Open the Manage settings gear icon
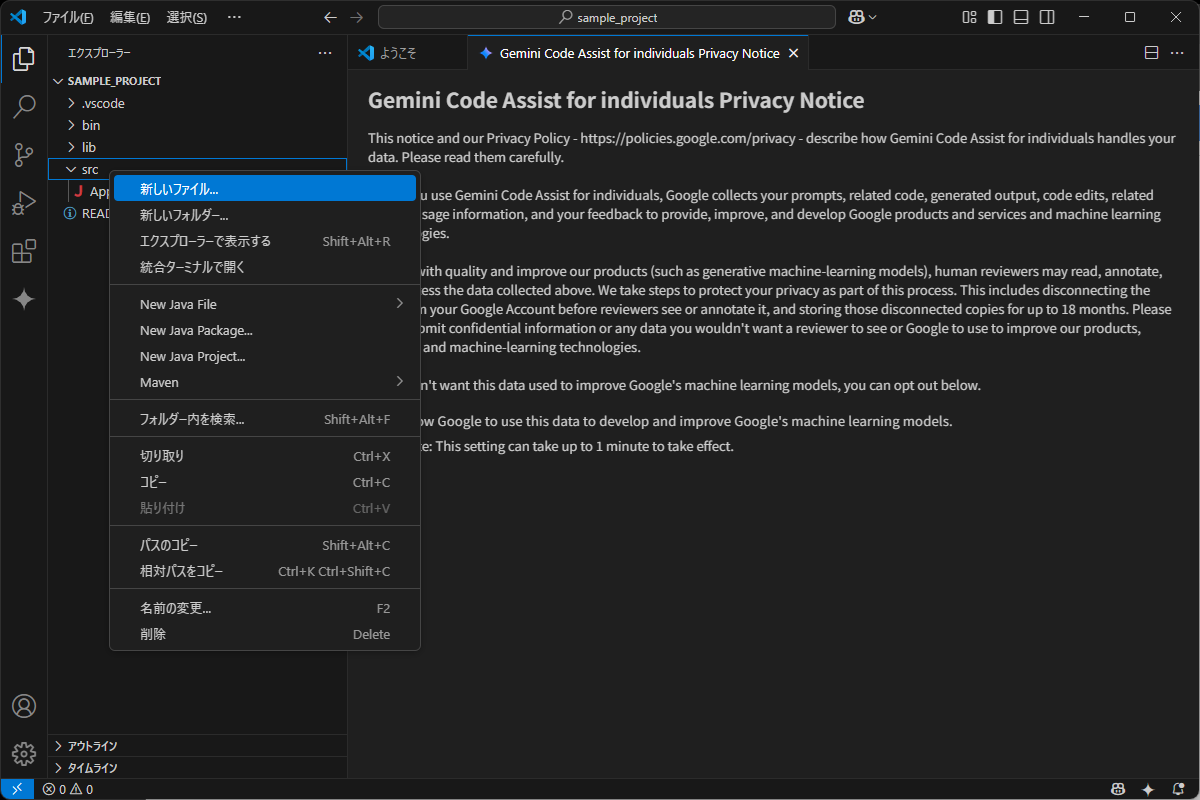Image resolution: width=1200 pixels, height=800 pixels. point(24,753)
